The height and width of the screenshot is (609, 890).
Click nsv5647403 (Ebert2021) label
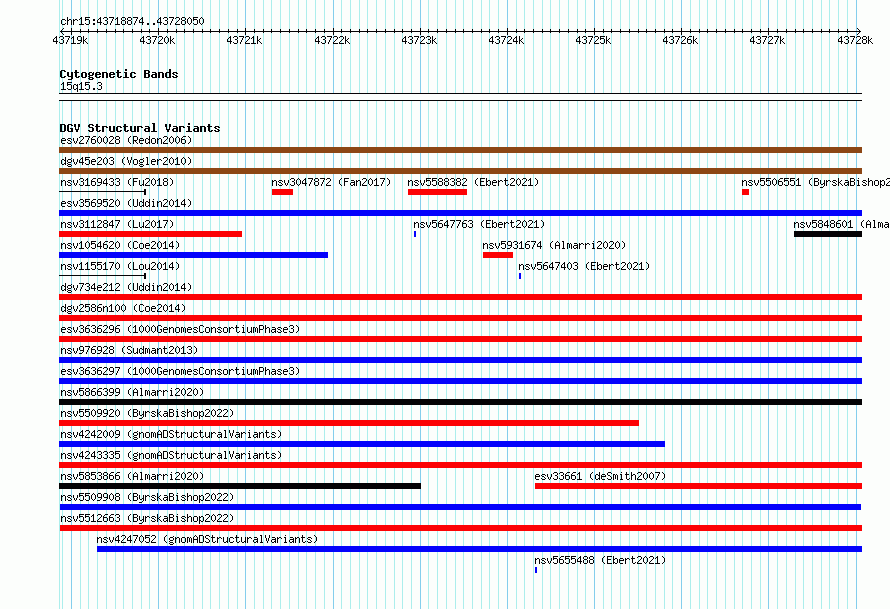point(584,266)
